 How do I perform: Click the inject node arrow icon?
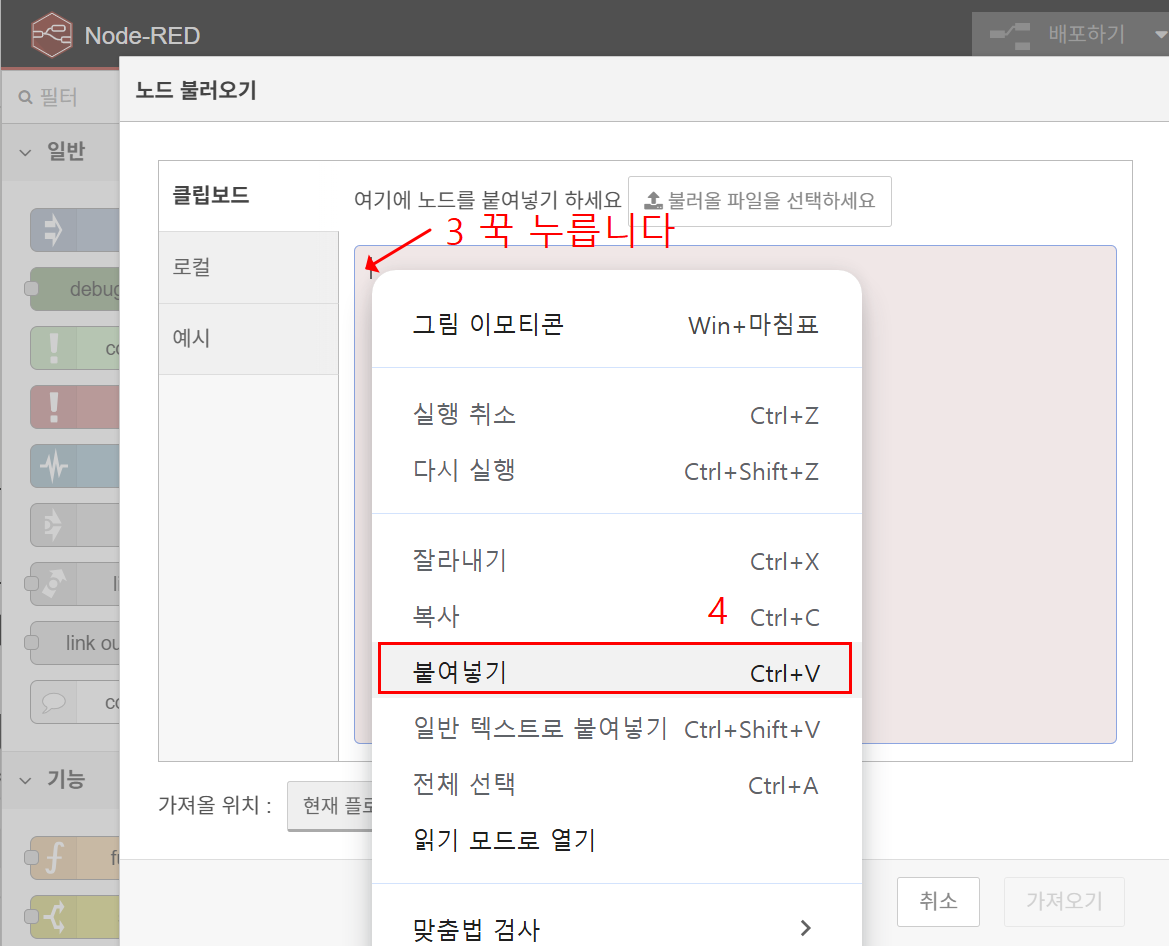[53, 230]
